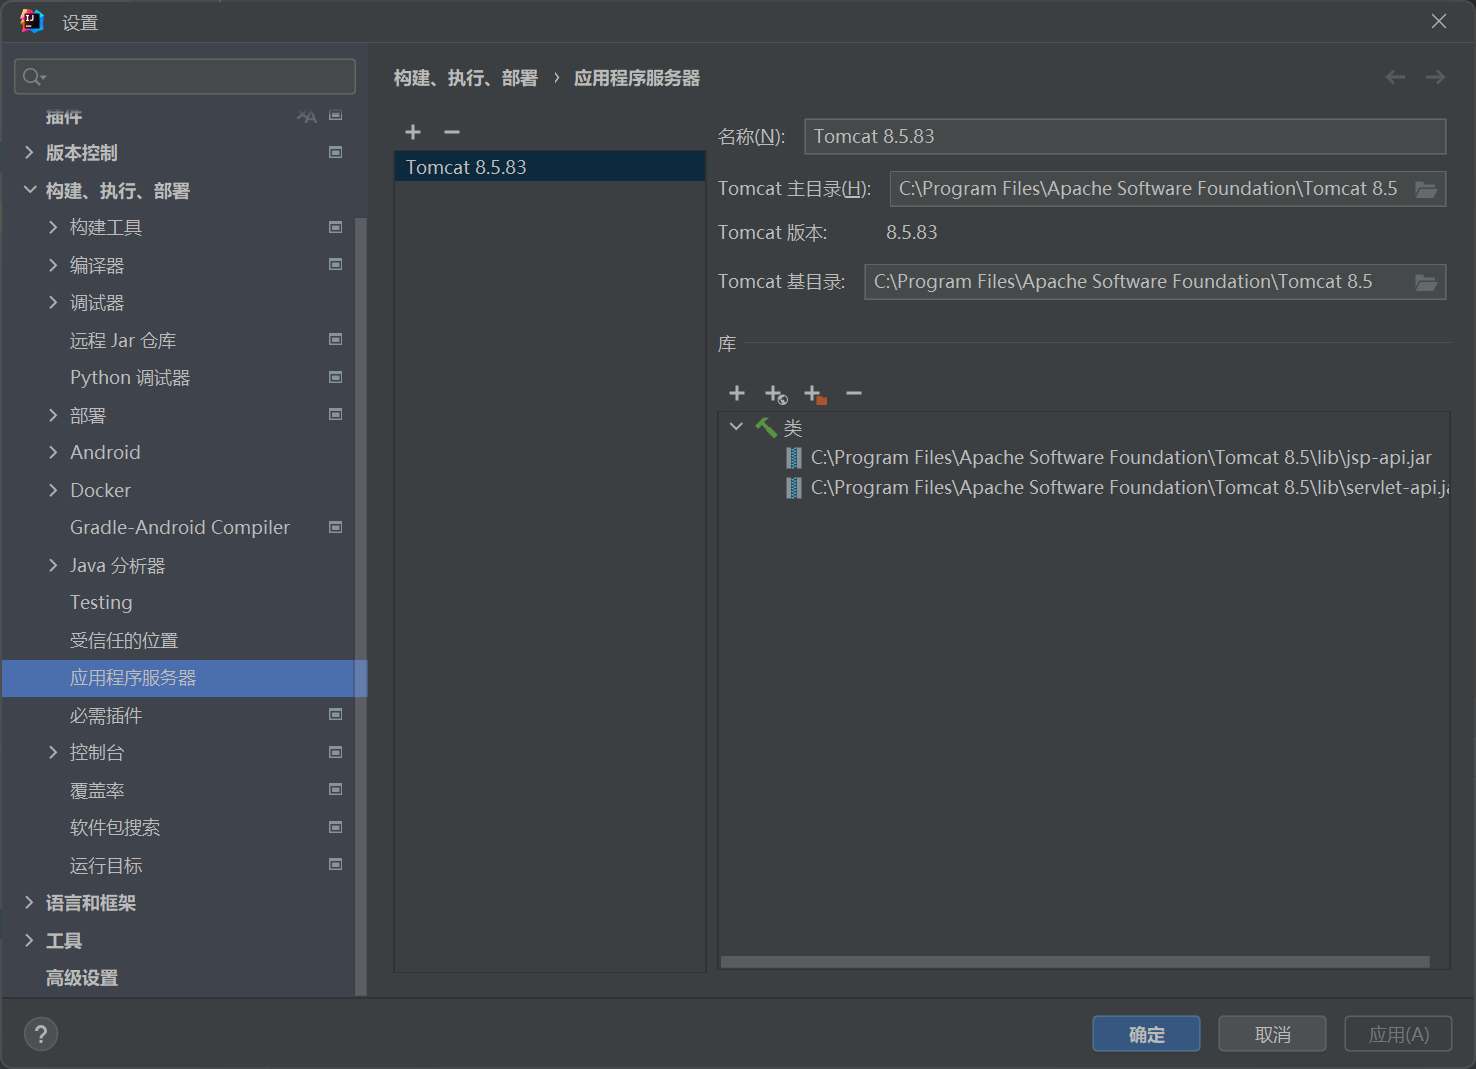Click 构建、执行、部署 breadcrumb
1476x1069 pixels.
[x=466, y=78]
